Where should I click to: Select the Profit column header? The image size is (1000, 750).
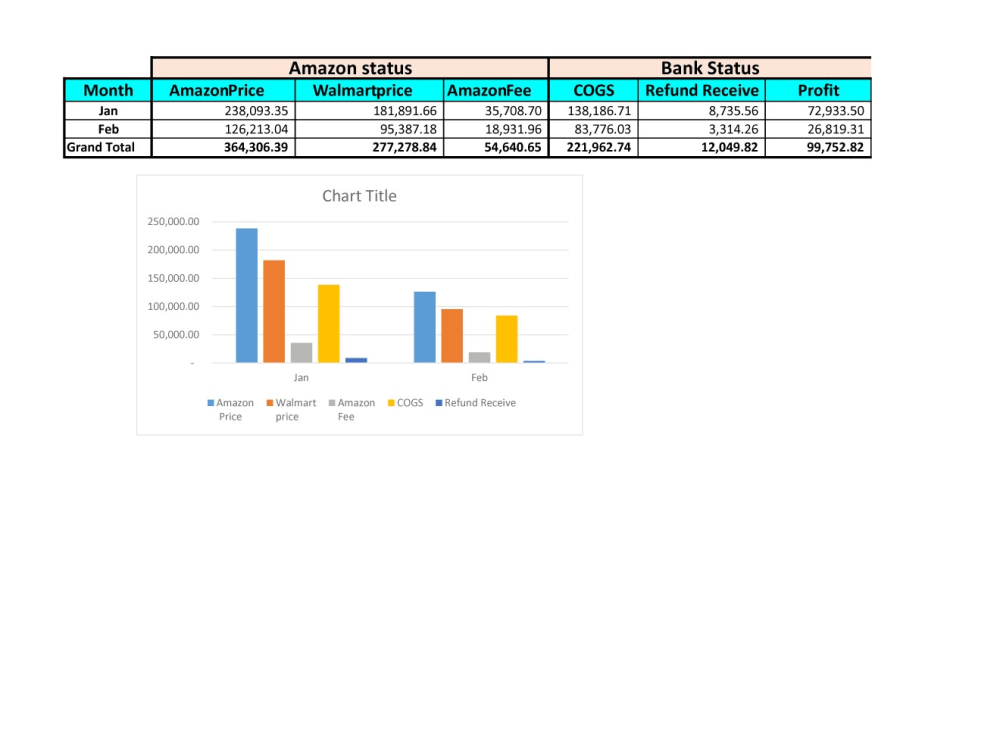click(818, 91)
